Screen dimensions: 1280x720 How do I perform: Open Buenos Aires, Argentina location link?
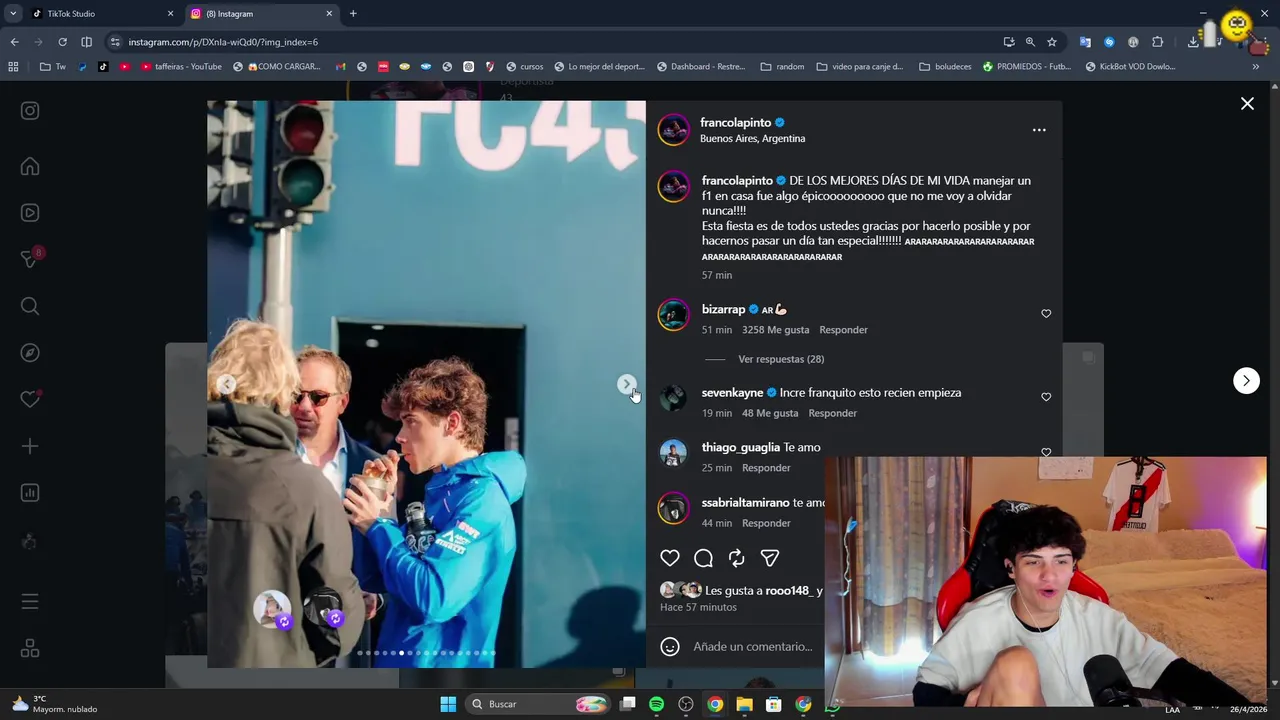coord(752,138)
